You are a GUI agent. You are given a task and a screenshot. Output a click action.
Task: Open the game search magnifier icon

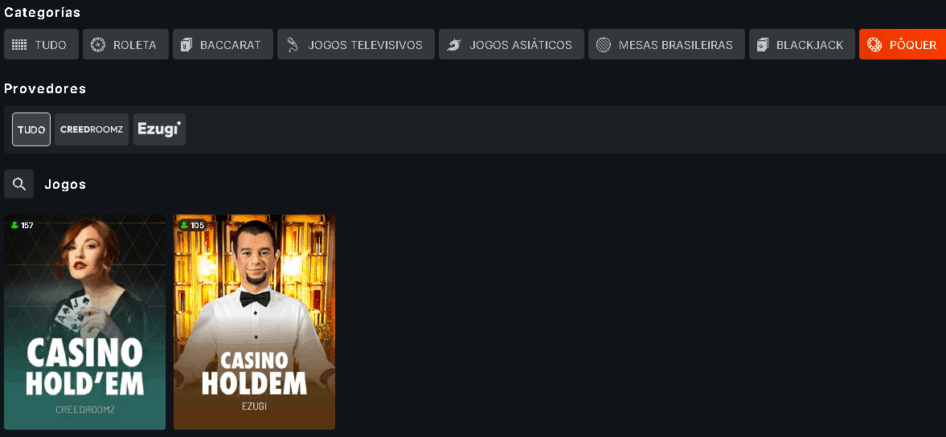[19, 184]
